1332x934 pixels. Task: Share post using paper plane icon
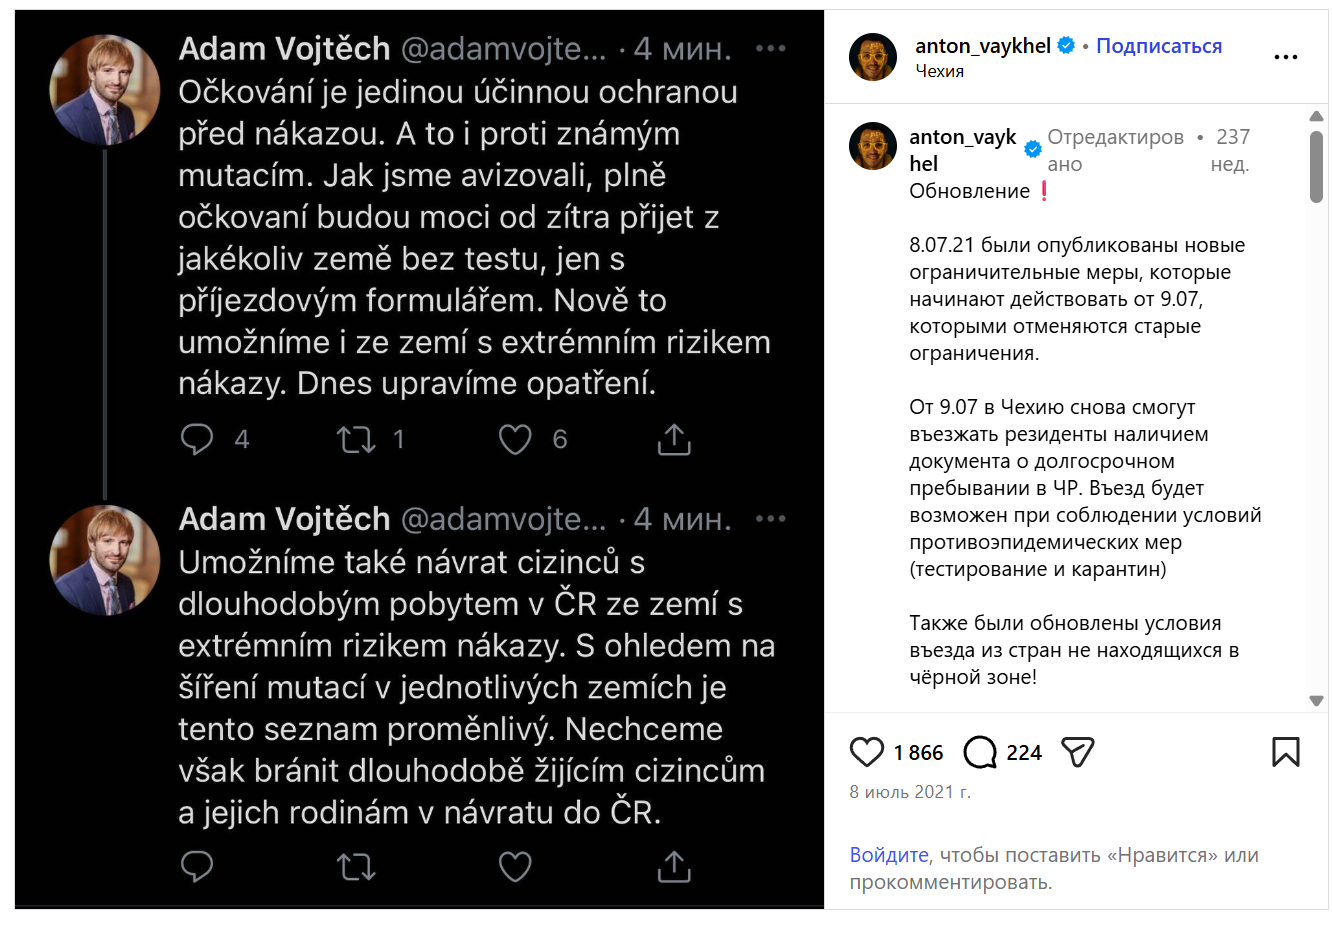(1077, 752)
